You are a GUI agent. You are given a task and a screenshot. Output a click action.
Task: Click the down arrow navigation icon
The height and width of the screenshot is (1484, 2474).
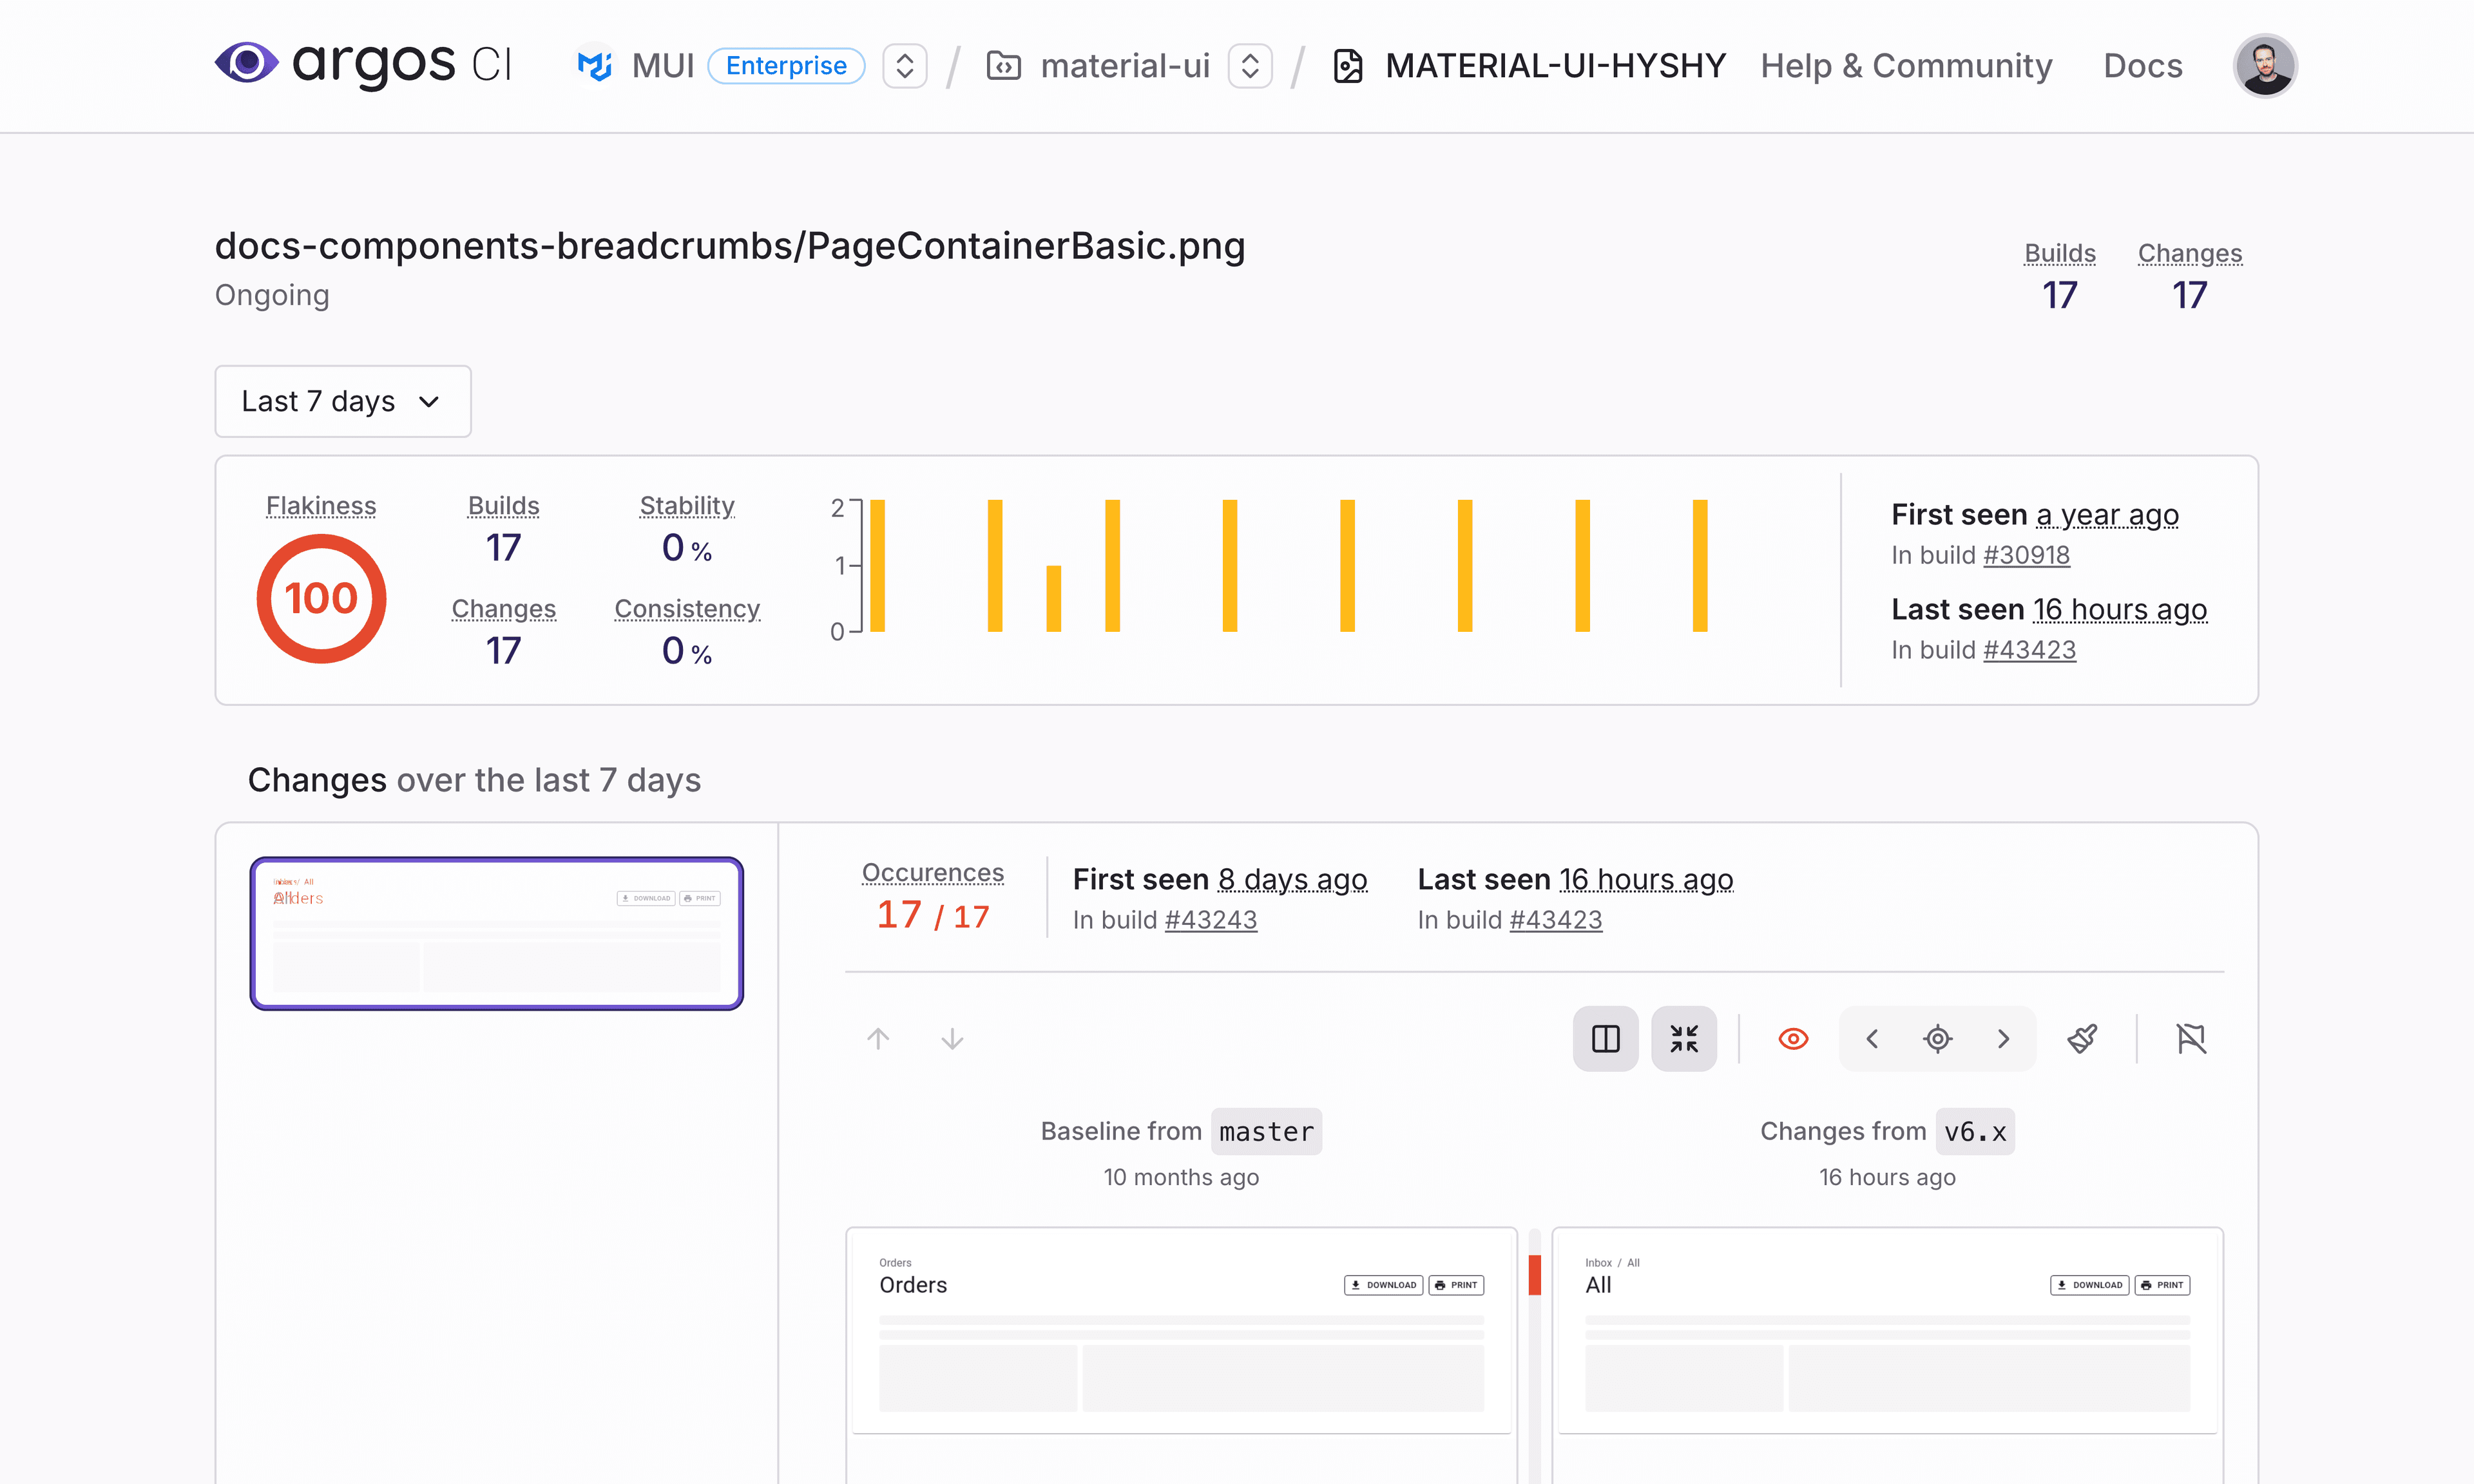tap(952, 1039)
